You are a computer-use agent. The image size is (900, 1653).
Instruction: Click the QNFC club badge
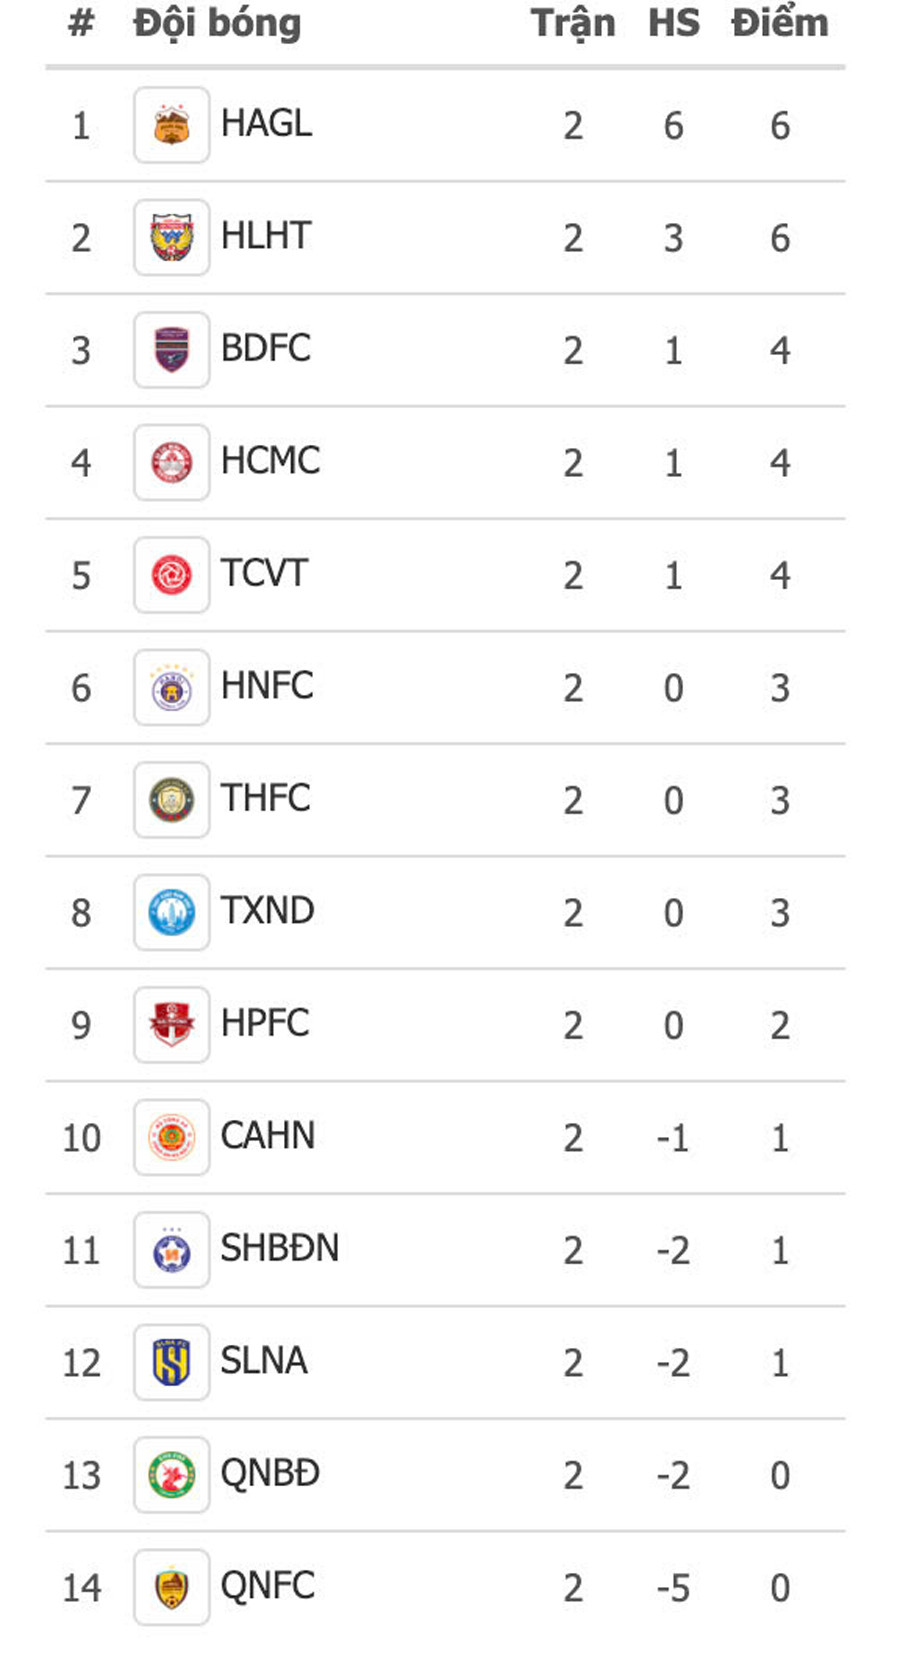pyautogui.click(x=171, y=1588)
